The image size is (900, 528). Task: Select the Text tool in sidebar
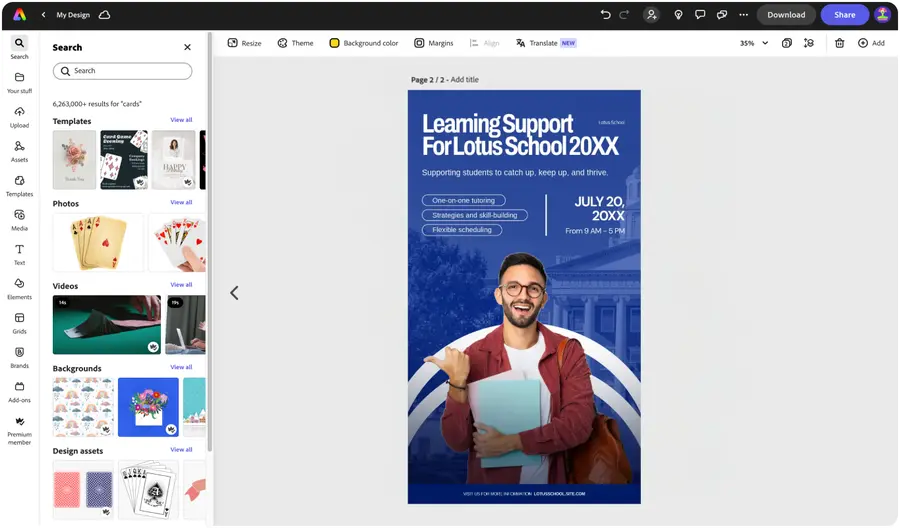19,254
